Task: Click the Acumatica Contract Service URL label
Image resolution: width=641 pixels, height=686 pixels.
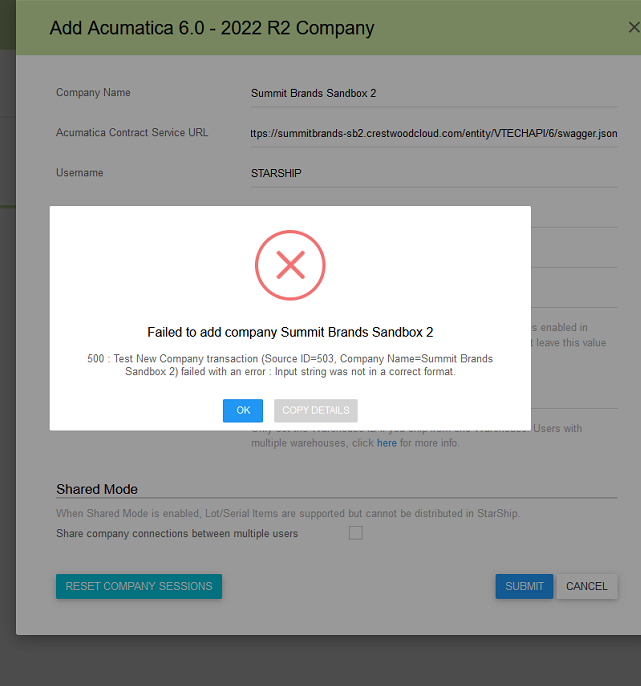Action: tap(132, 133)
